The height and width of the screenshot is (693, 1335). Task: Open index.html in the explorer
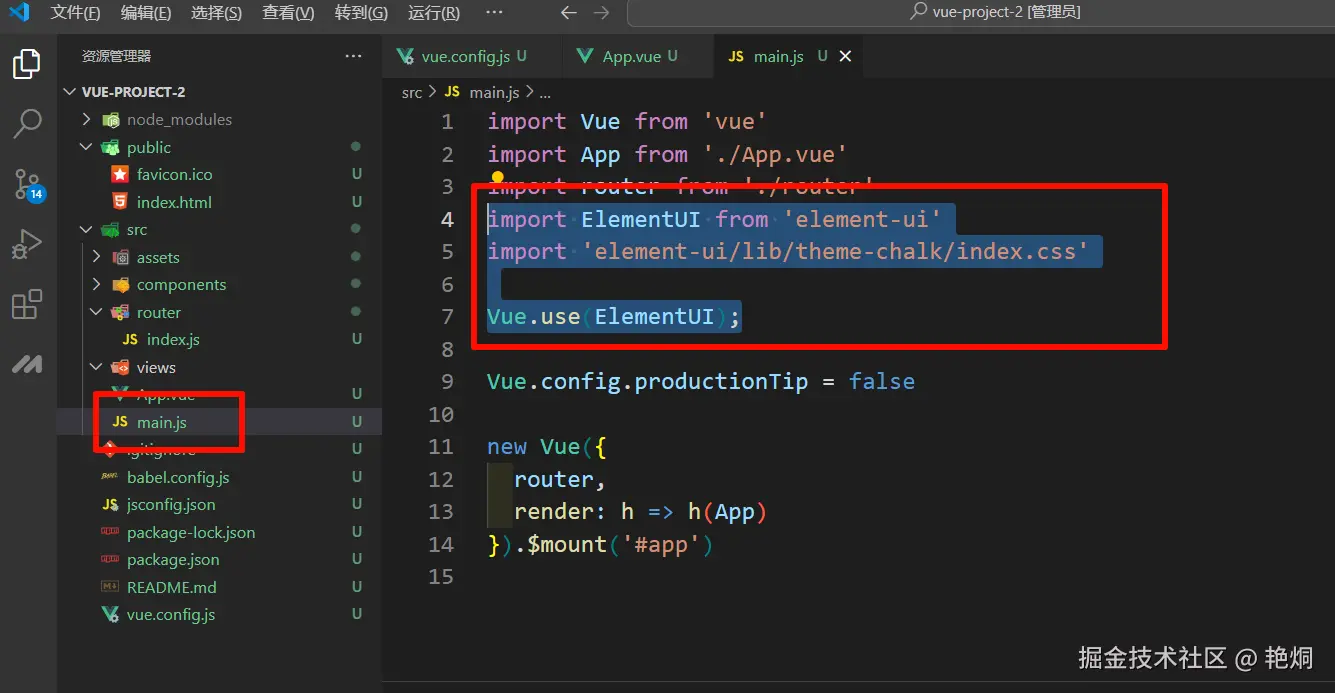coord(174,202)
